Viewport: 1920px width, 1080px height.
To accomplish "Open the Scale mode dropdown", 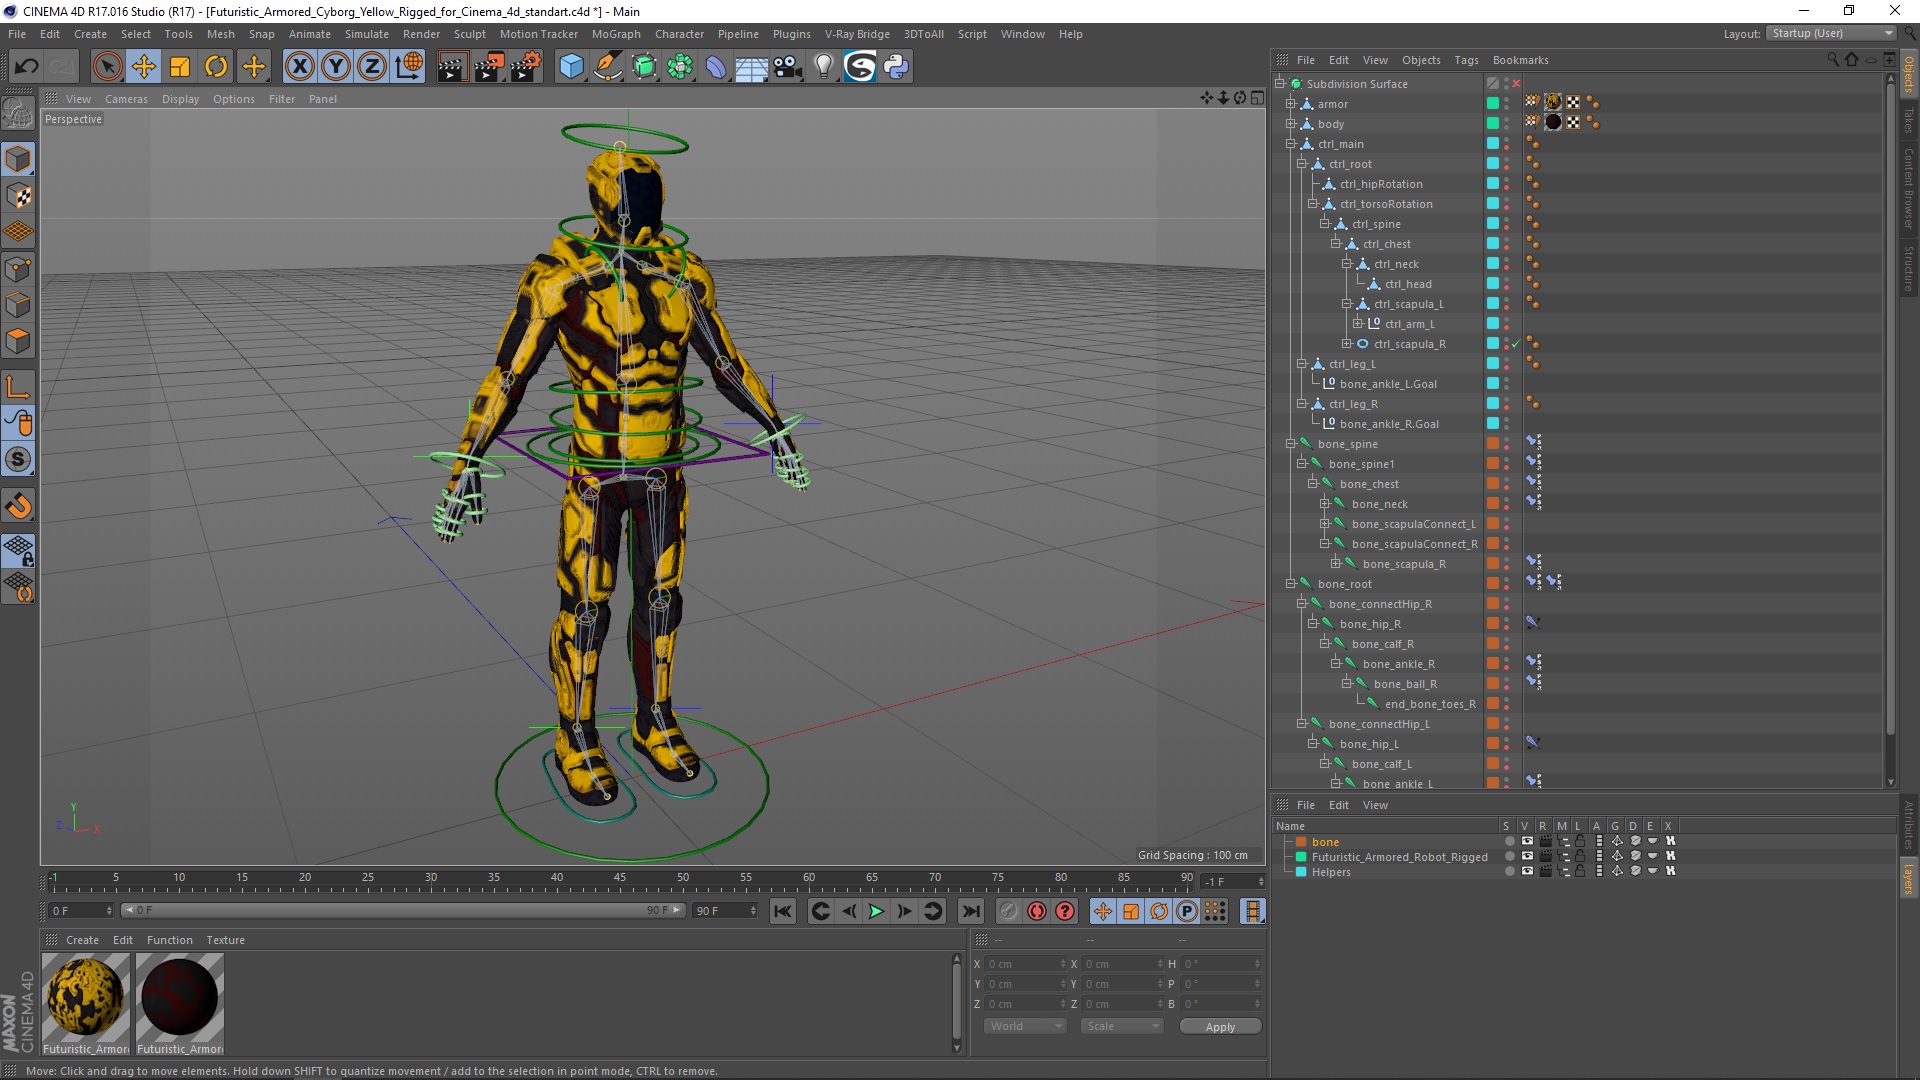I will [x=1122, y=1026].
